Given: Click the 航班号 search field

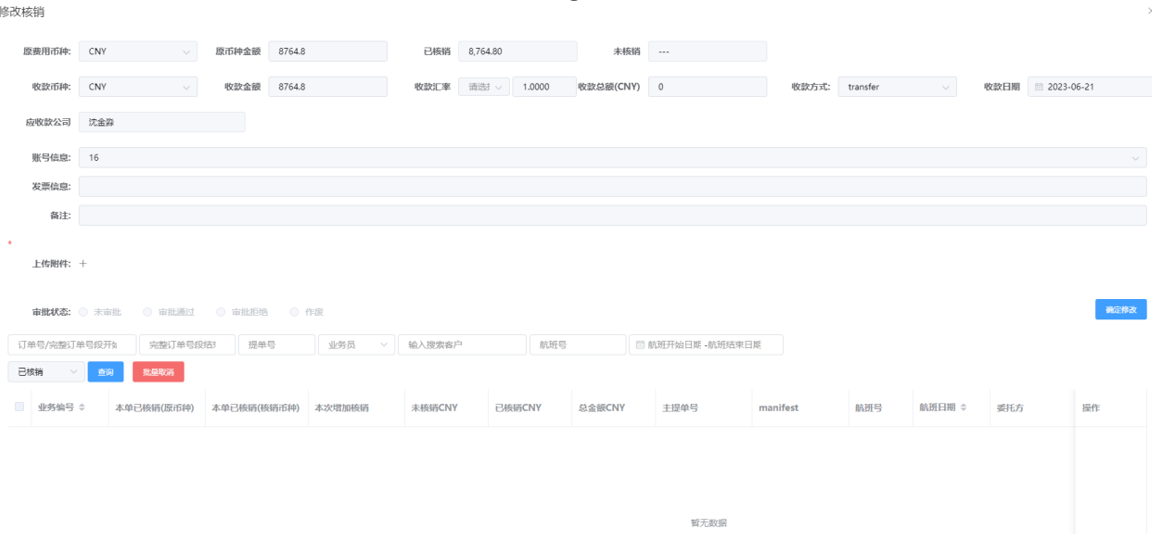Looking at the screenshot, I should tap(578, 344).
